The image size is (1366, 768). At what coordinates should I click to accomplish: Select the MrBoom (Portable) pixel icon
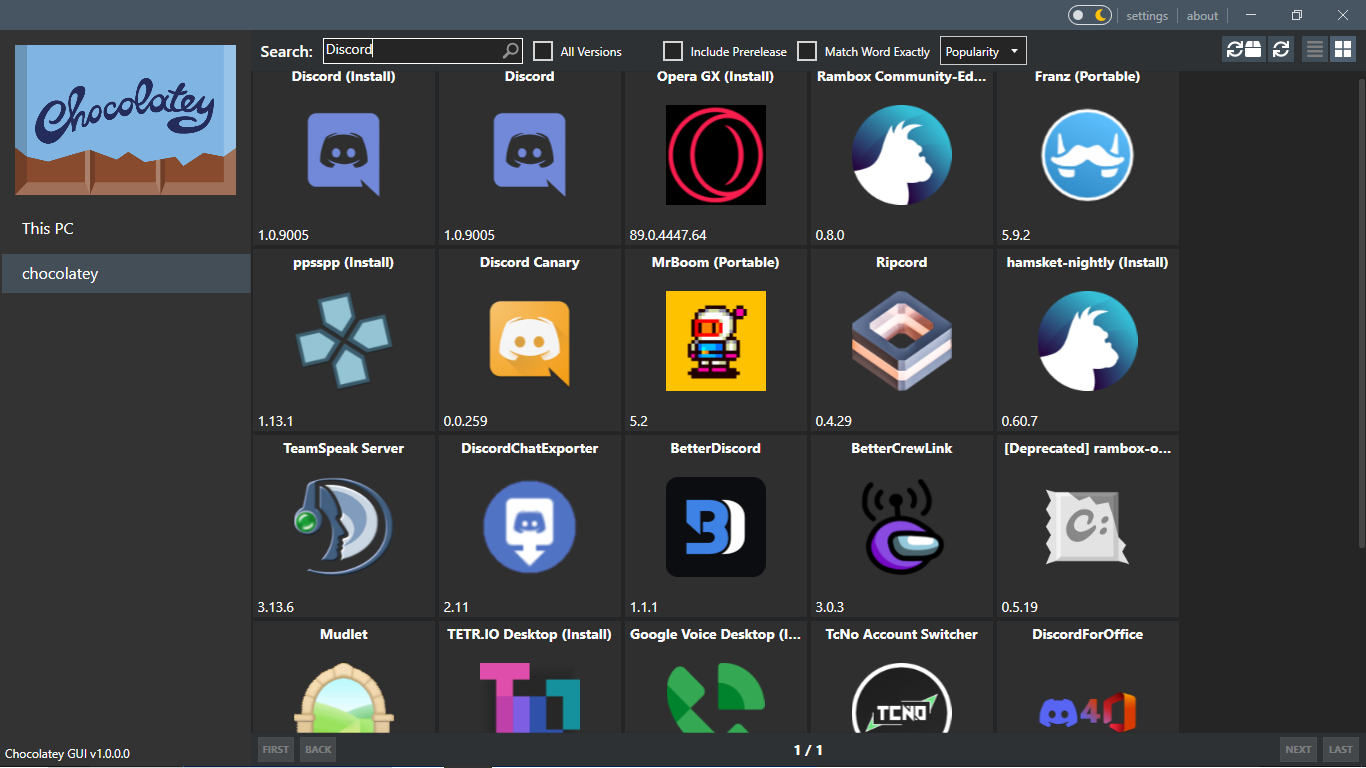point(716,341)
